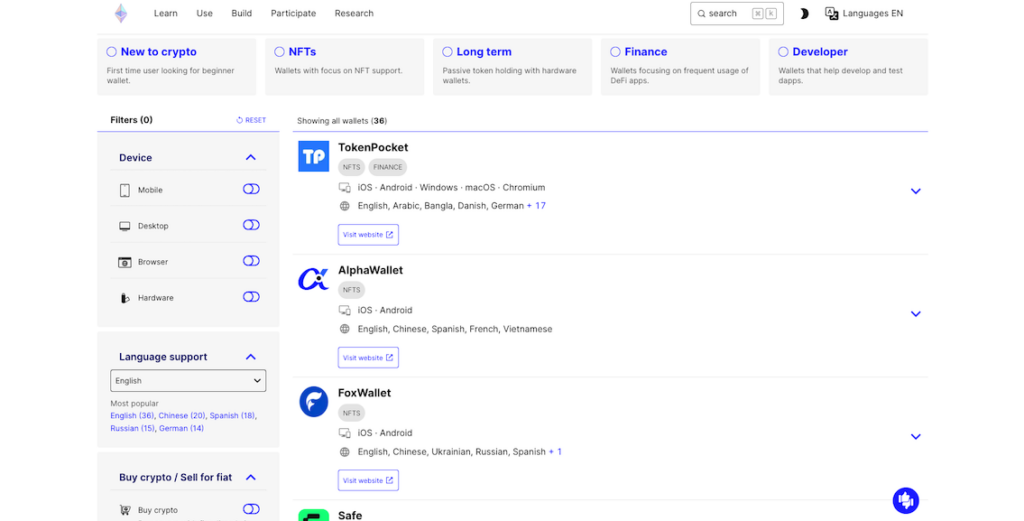Click AlphaWallet NFTS tag
The image size is (1024, 521).
point(351,290)
